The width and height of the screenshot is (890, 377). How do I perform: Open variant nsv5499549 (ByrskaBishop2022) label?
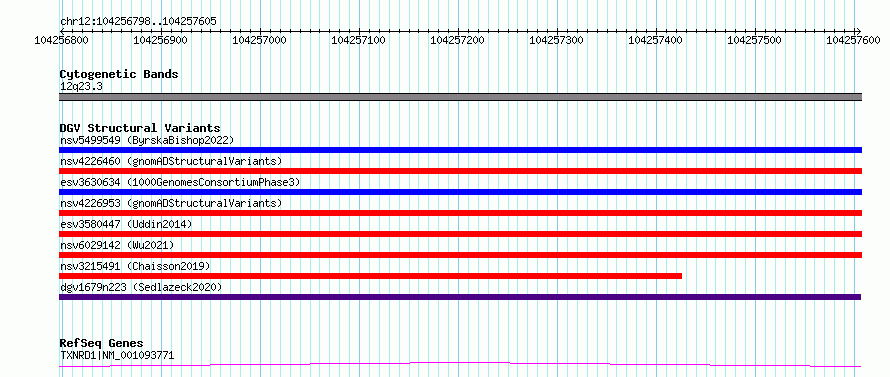[x=146, y=140]
